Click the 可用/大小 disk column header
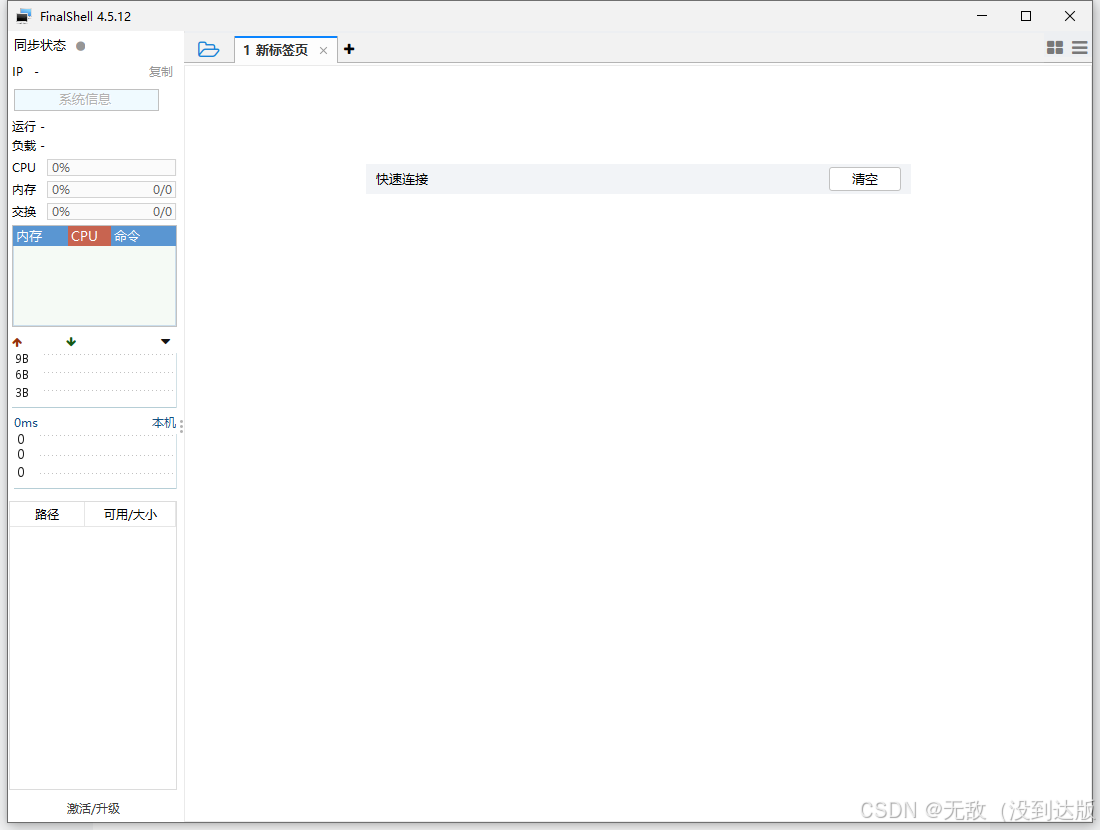The image size is (1100, 830). (x=130, y=514)
